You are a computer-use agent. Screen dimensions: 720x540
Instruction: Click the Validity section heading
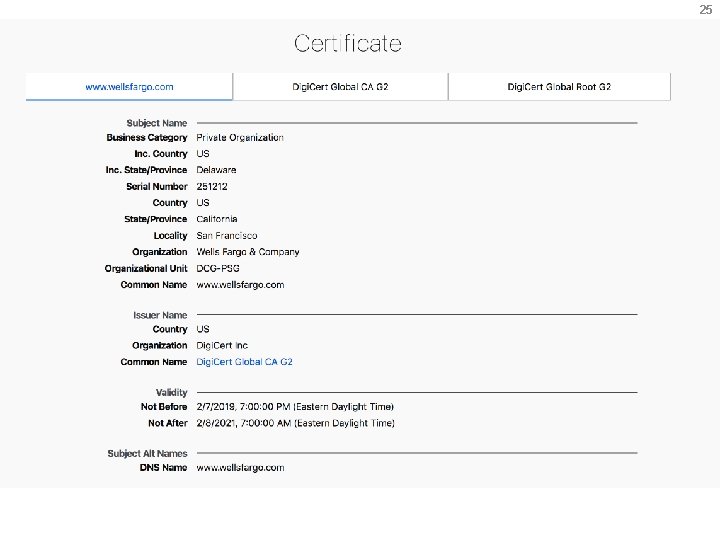coord(172,393)
